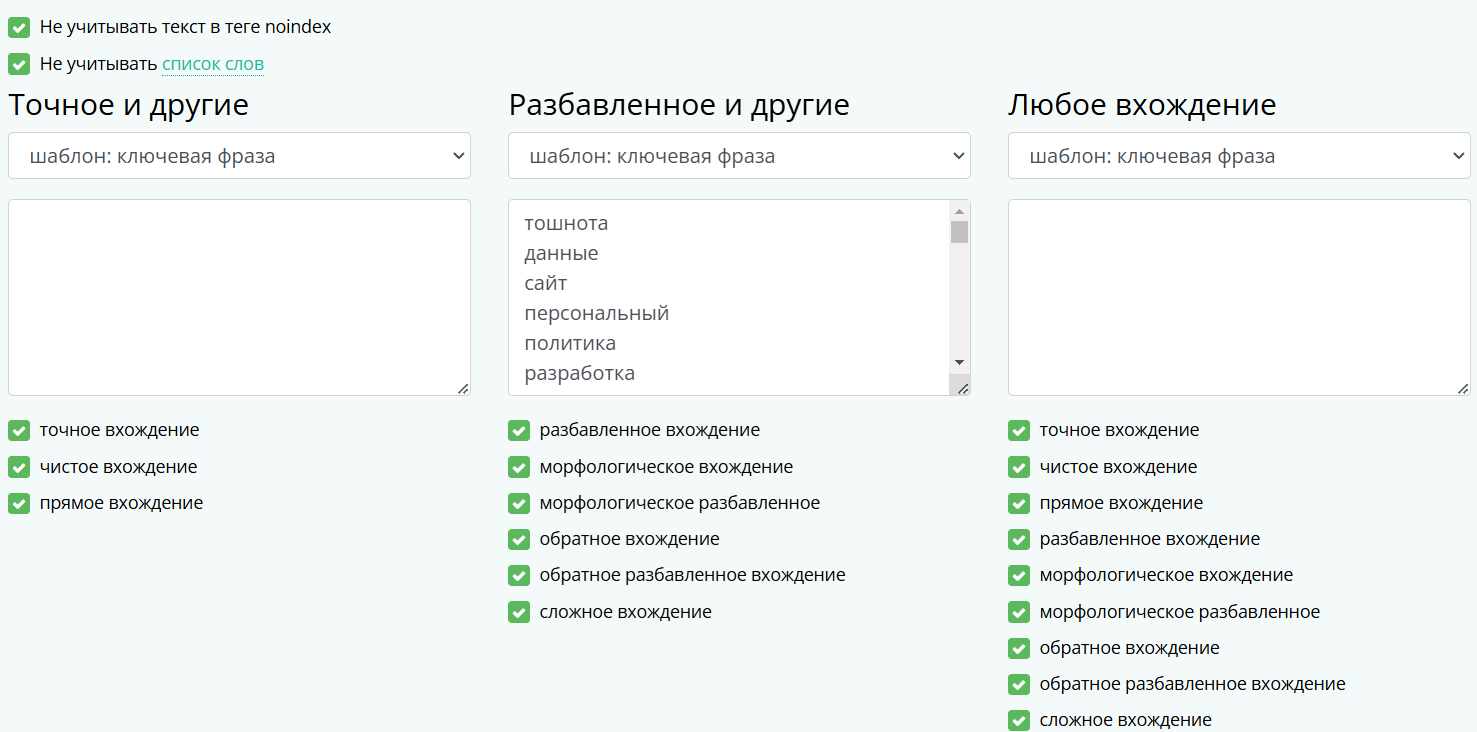Image resolution: width=1477 pixels, height=732 pixels.
Task: Uncheck the noindex tag text option
Action: coord(19,28)
